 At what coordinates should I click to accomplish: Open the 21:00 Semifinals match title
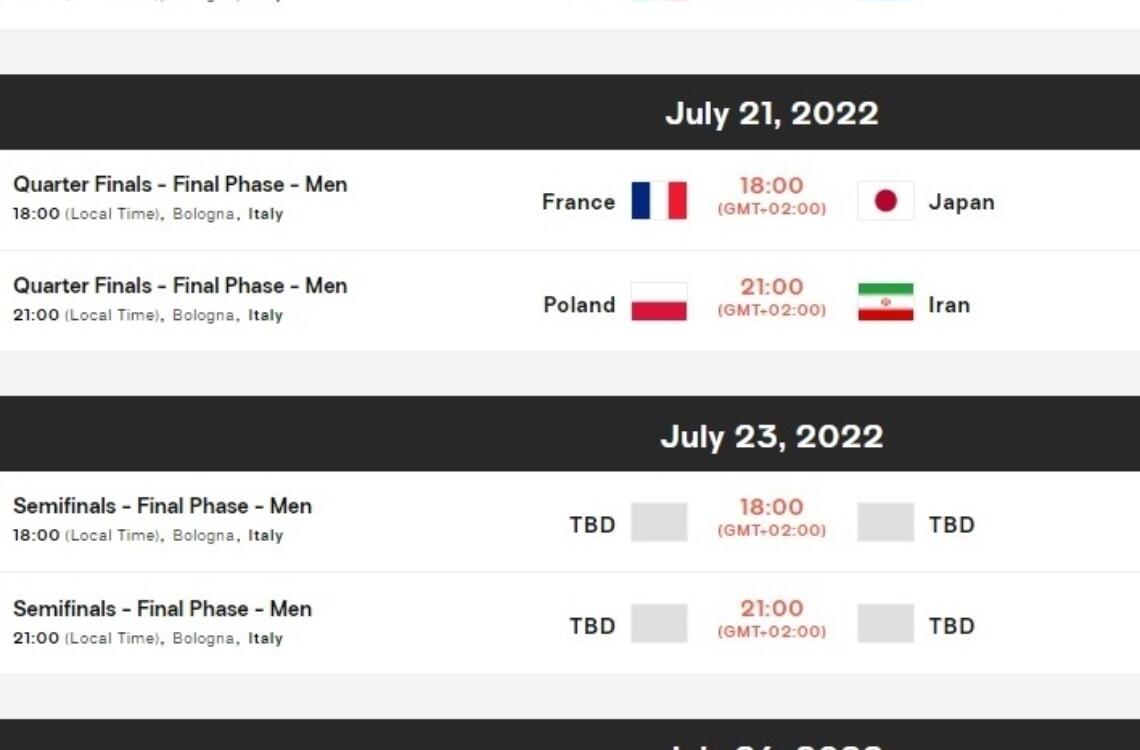[162, 608]
